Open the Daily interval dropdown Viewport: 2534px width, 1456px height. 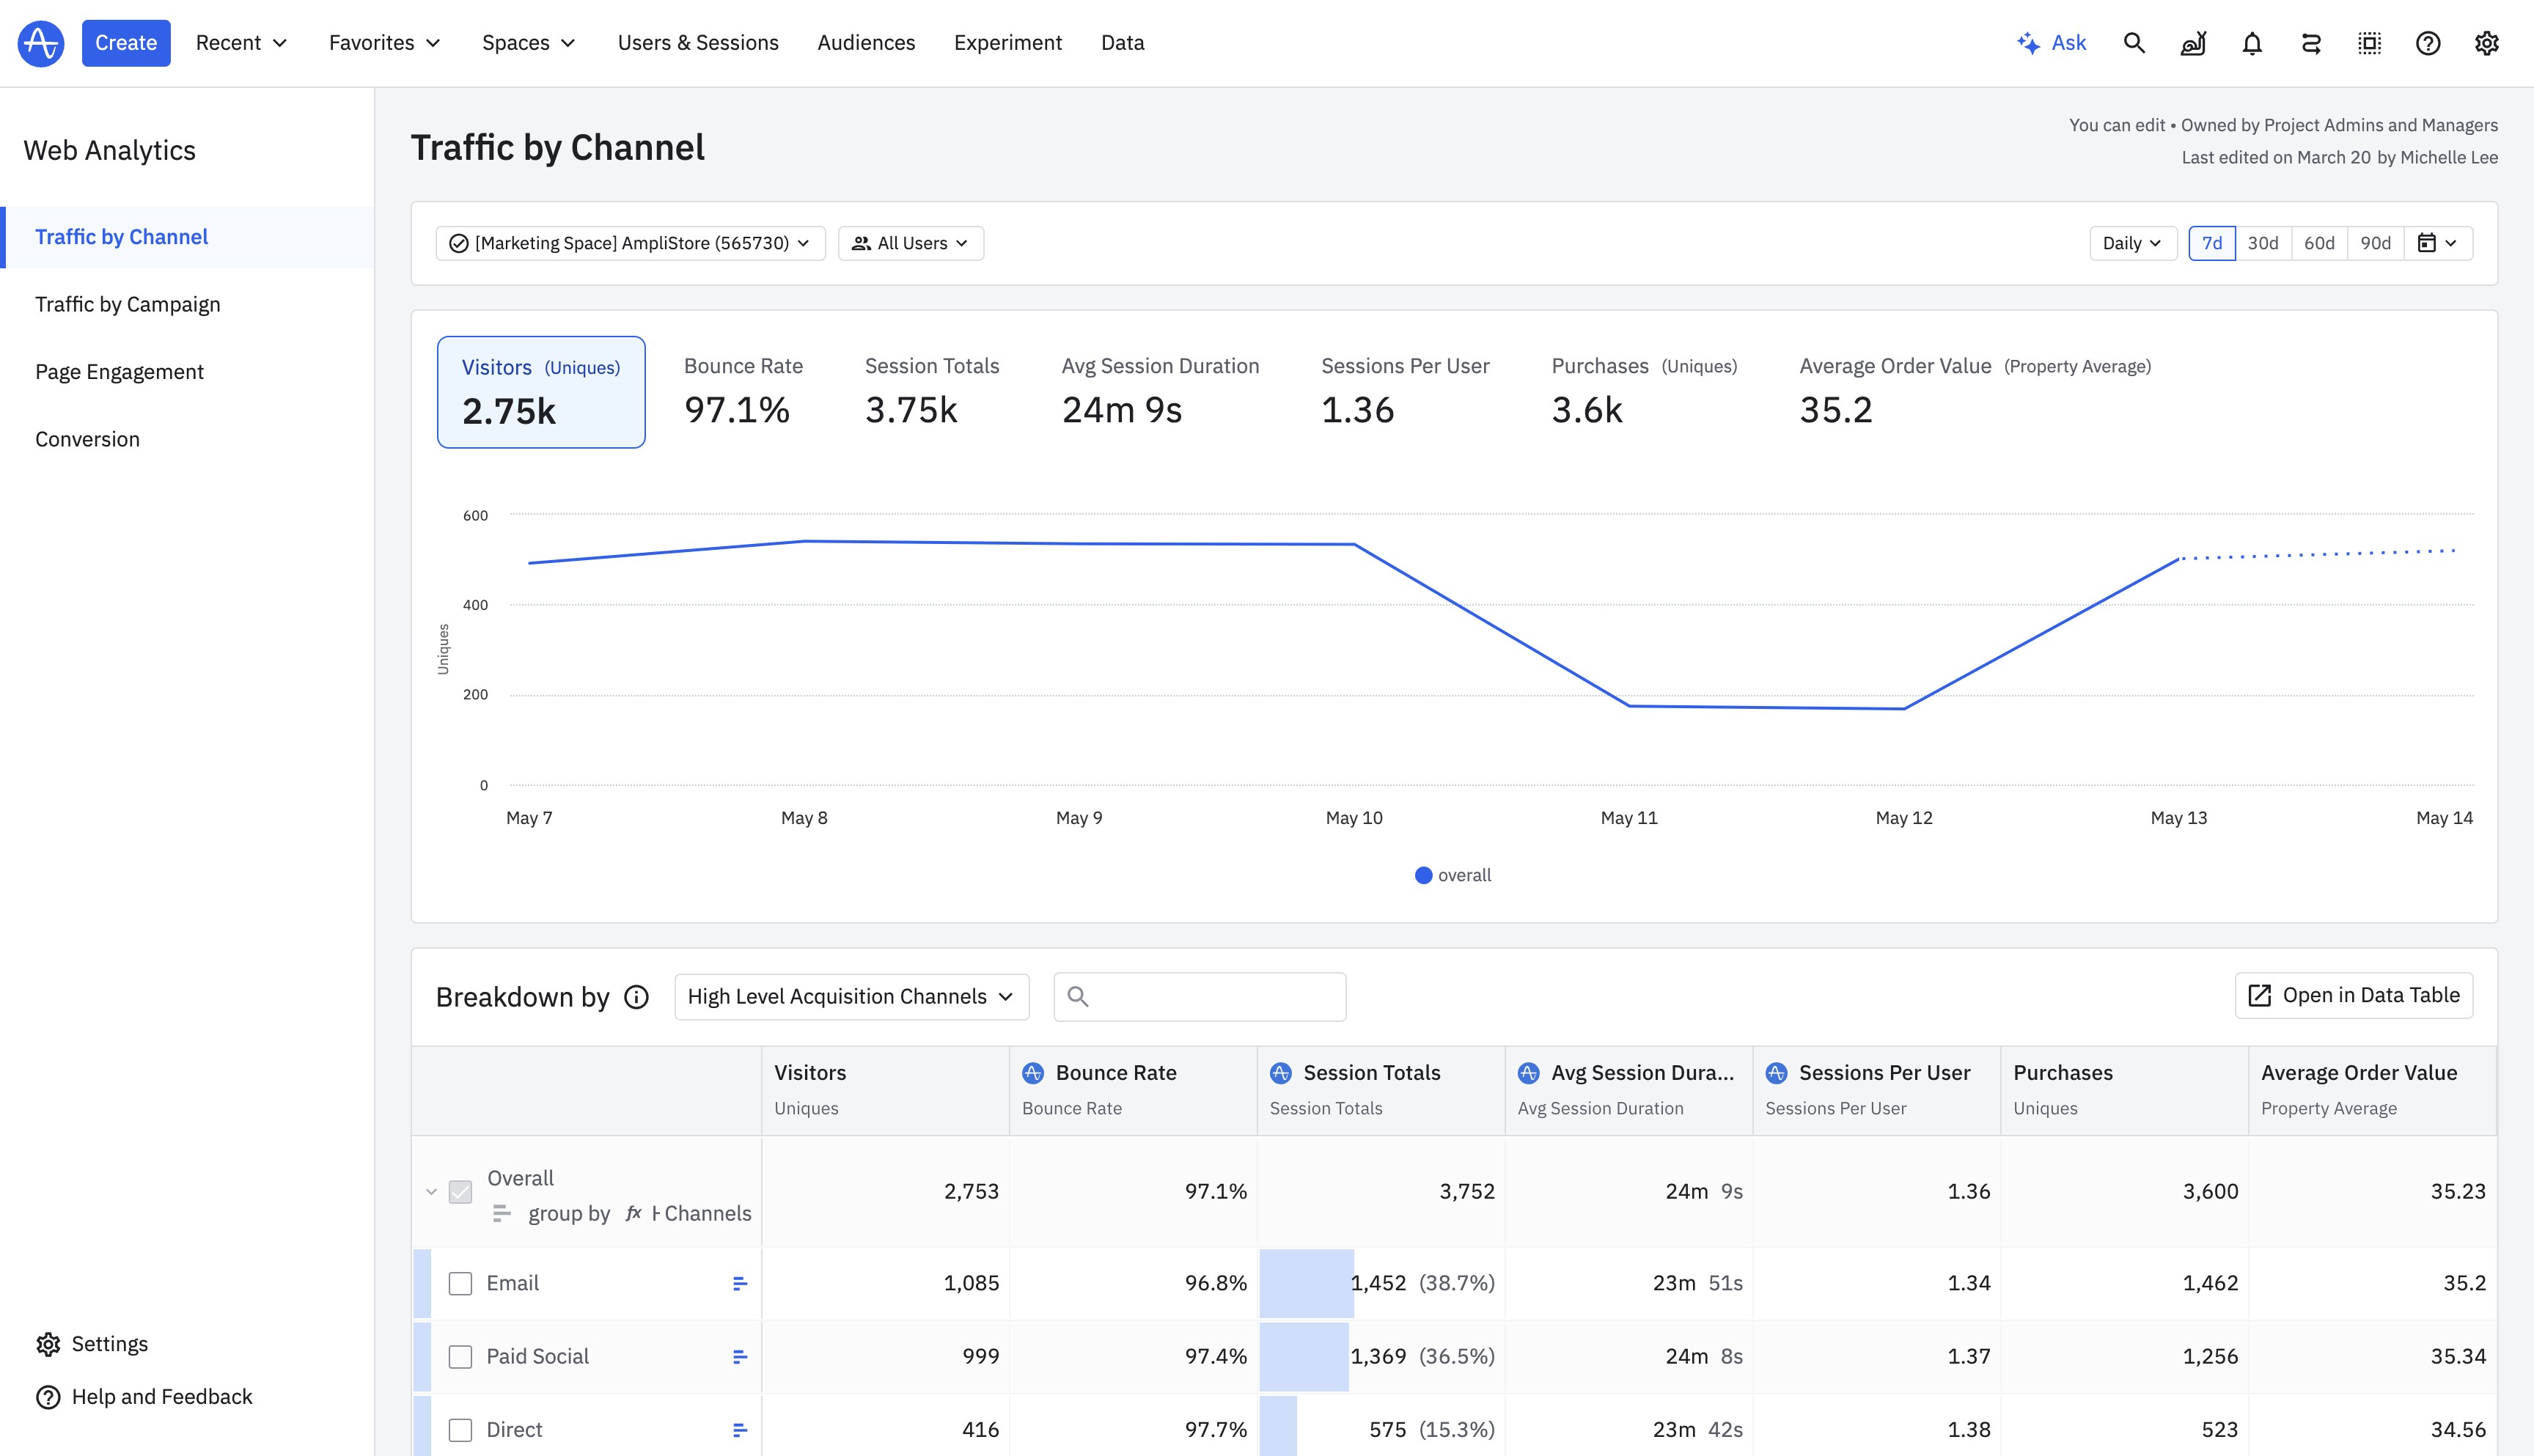coord(2132,243)
